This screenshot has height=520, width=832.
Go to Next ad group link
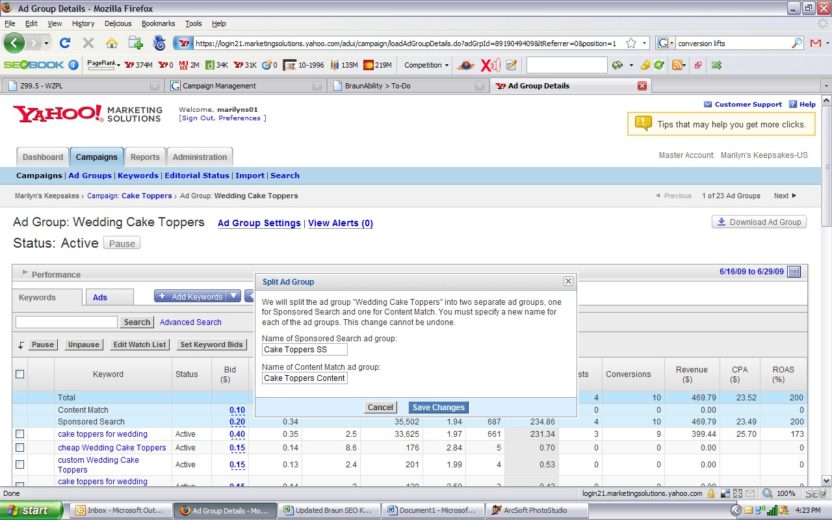click(785, 195)
